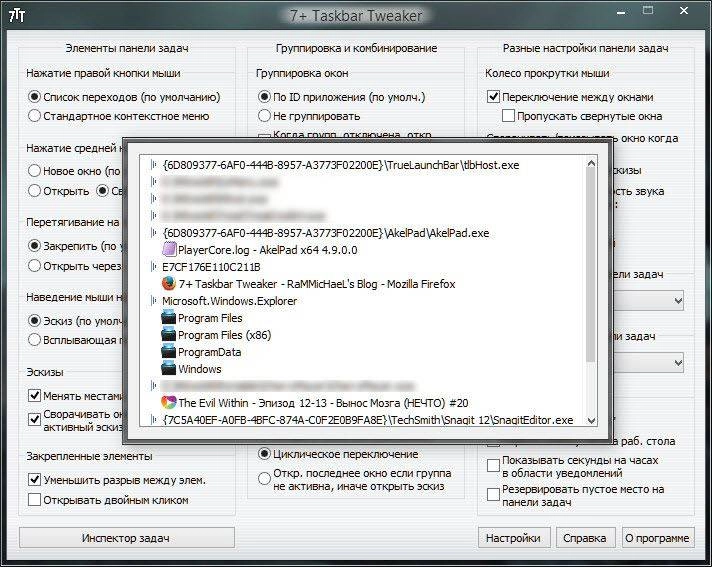Click folder icon next to ProgramData
712x567 pixels.
click(168, 351)
